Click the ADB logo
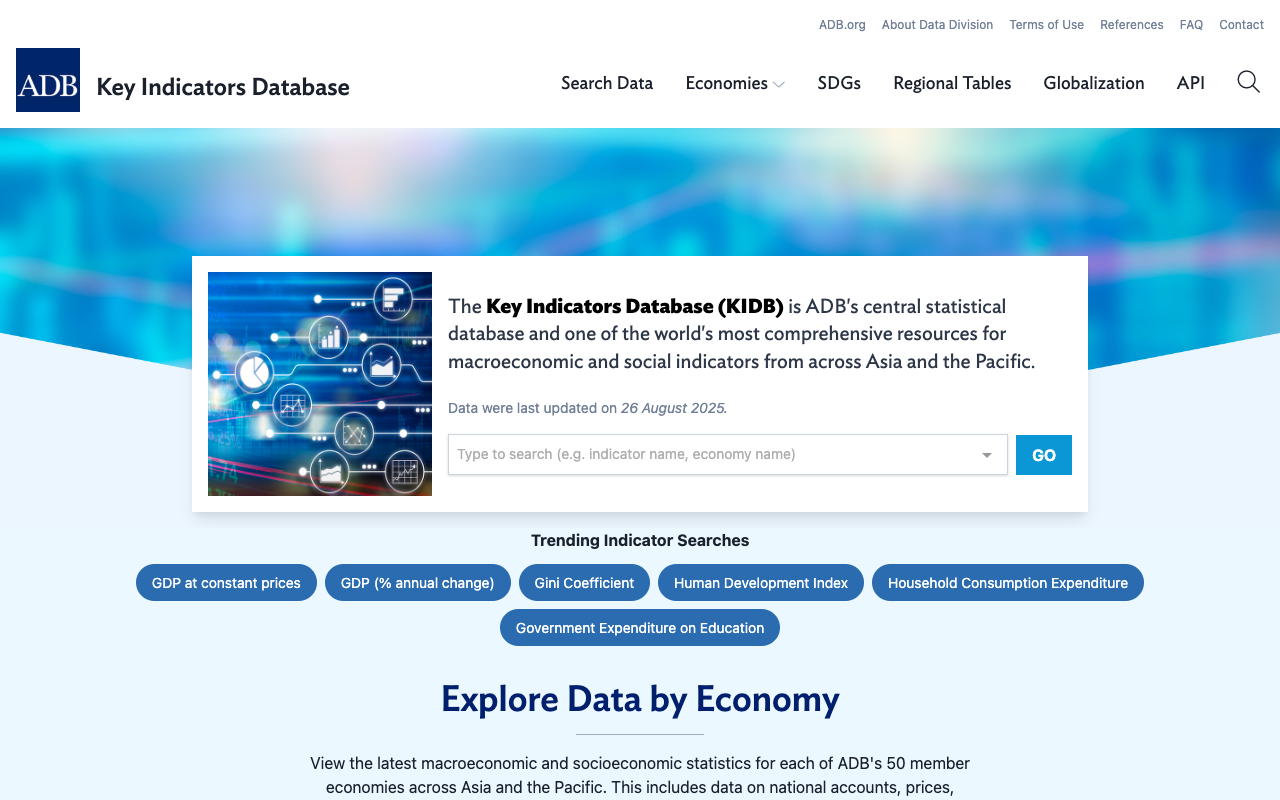Image resolution: width=1280 pixels, height=800 pixels. 47,80
